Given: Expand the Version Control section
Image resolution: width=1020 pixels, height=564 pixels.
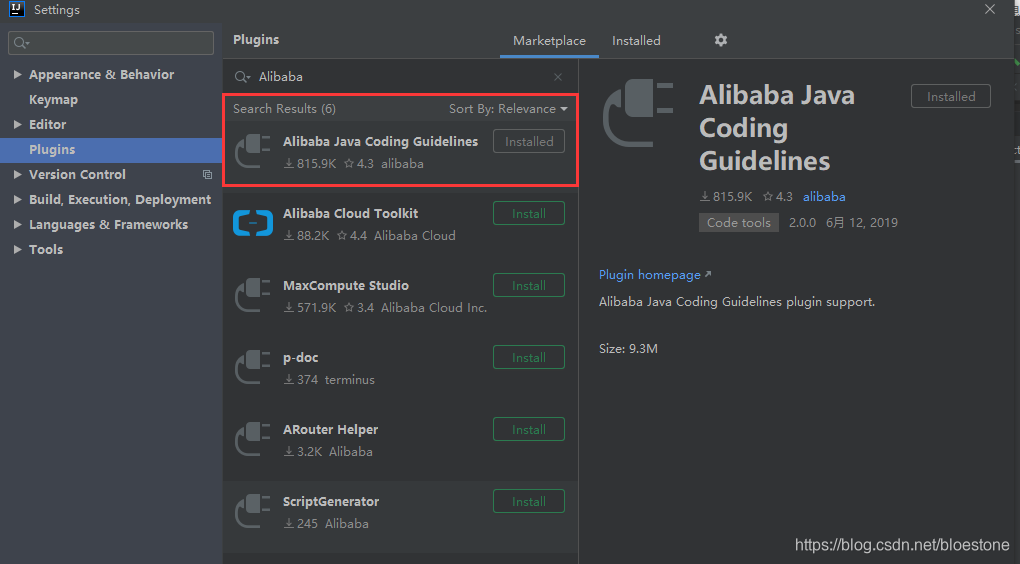Looking at the screenshot, I should tap(18, 174).
